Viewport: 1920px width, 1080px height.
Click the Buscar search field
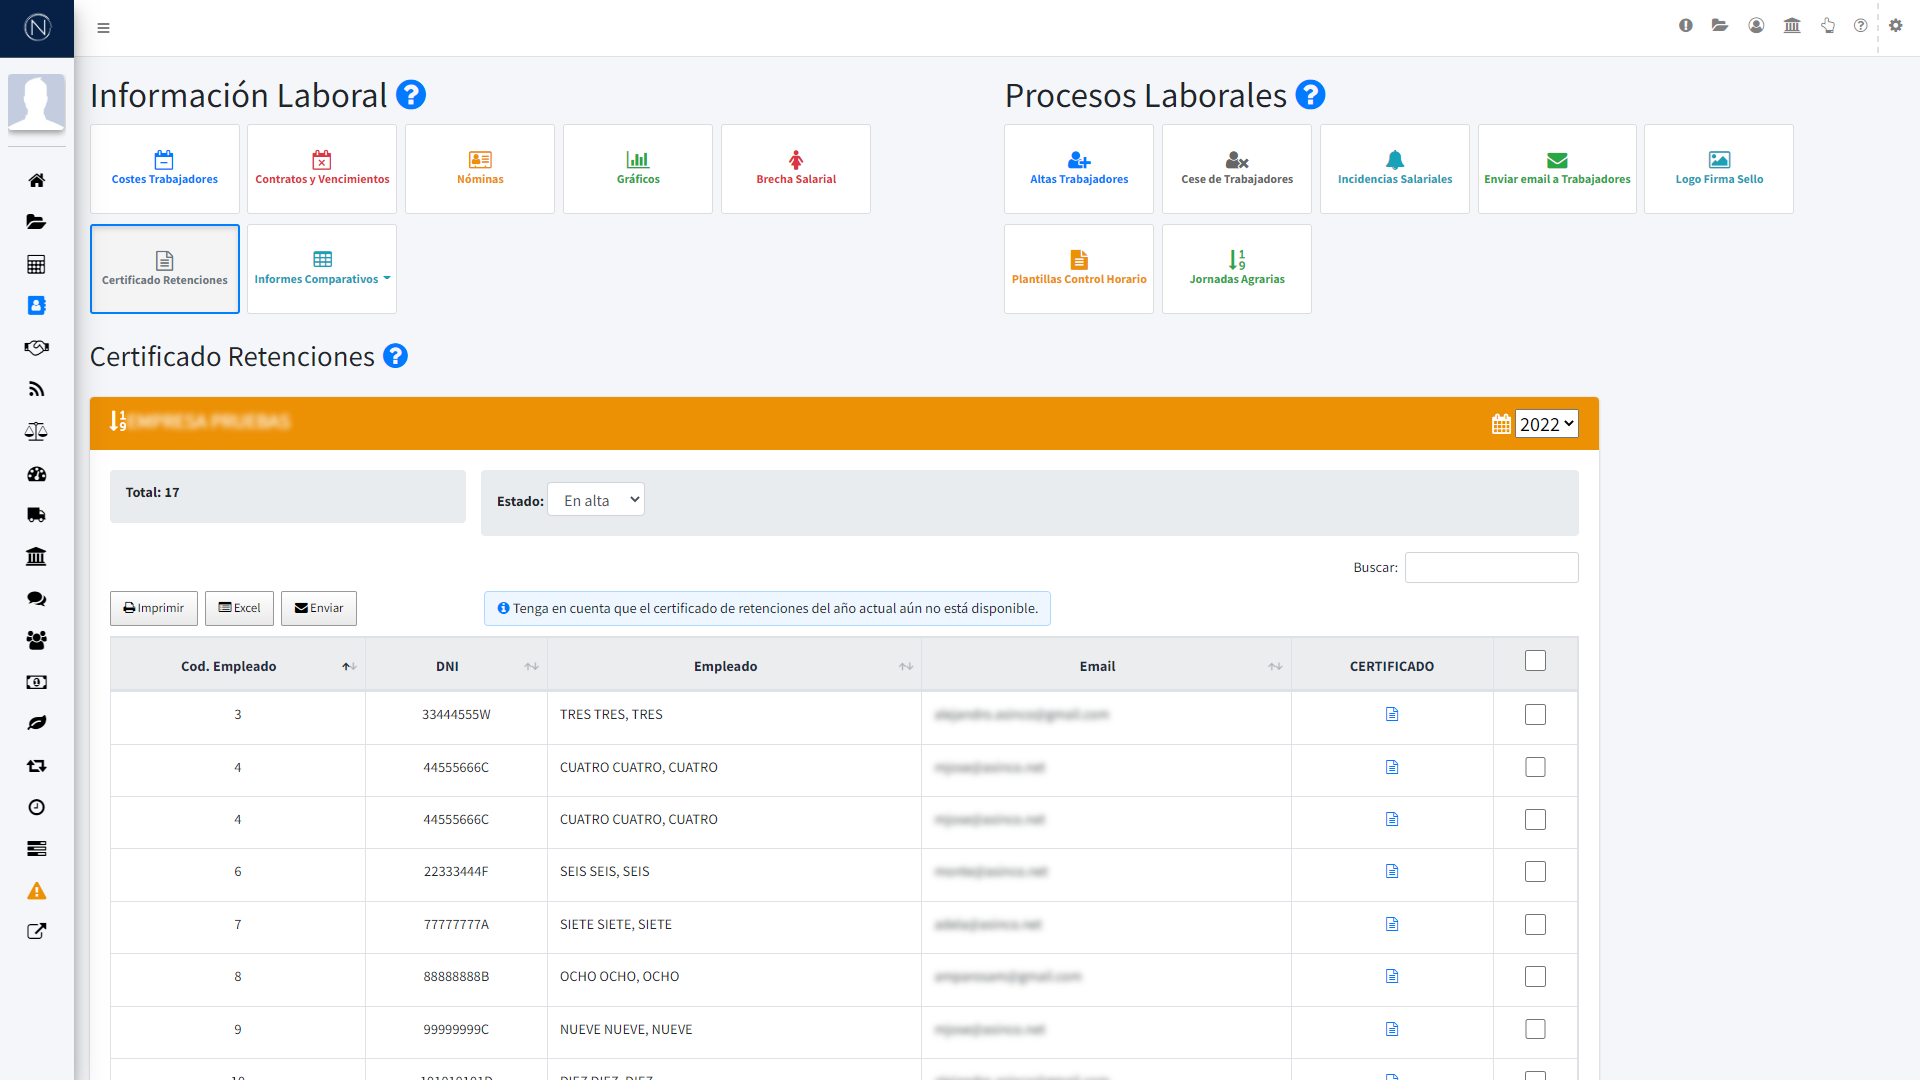pyautogui.click(x=1491, y=568)
